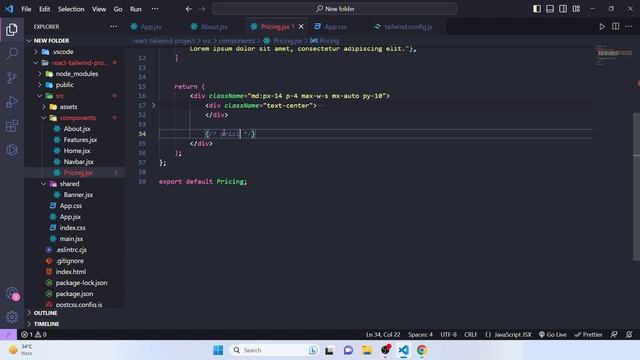640x360 pixels.
Task: Expand the .vscode folder
Action: coord(62,52)
